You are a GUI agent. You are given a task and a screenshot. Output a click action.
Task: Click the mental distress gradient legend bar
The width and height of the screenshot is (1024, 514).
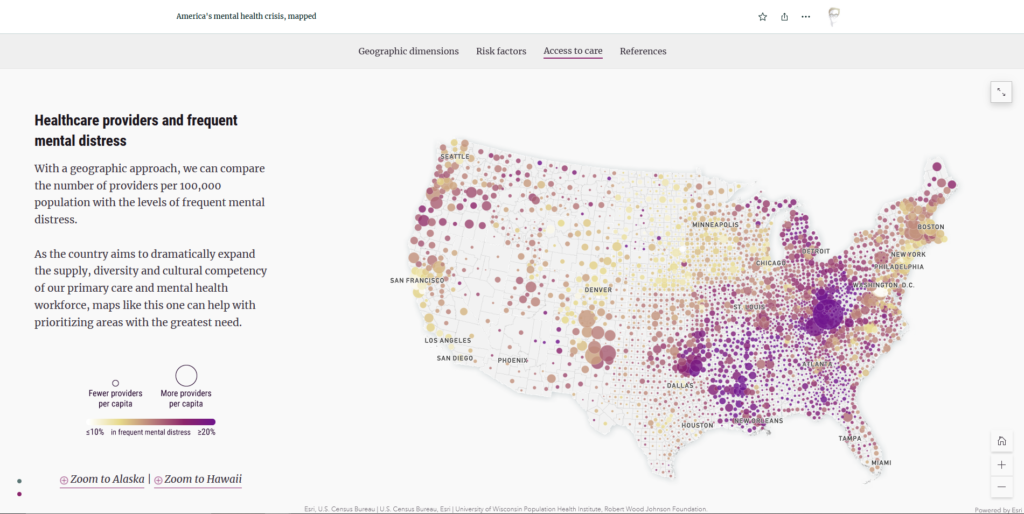pyautogui.click(x=150, y=422)
